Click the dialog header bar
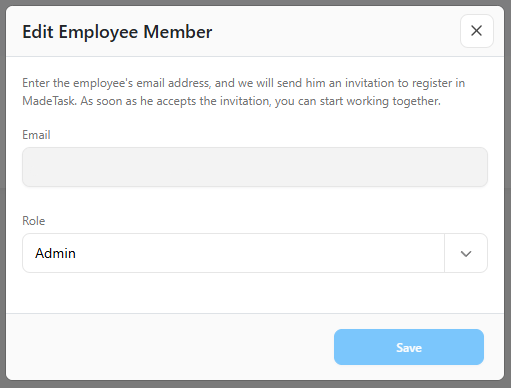Screen dimensions: 511x388 255,31
